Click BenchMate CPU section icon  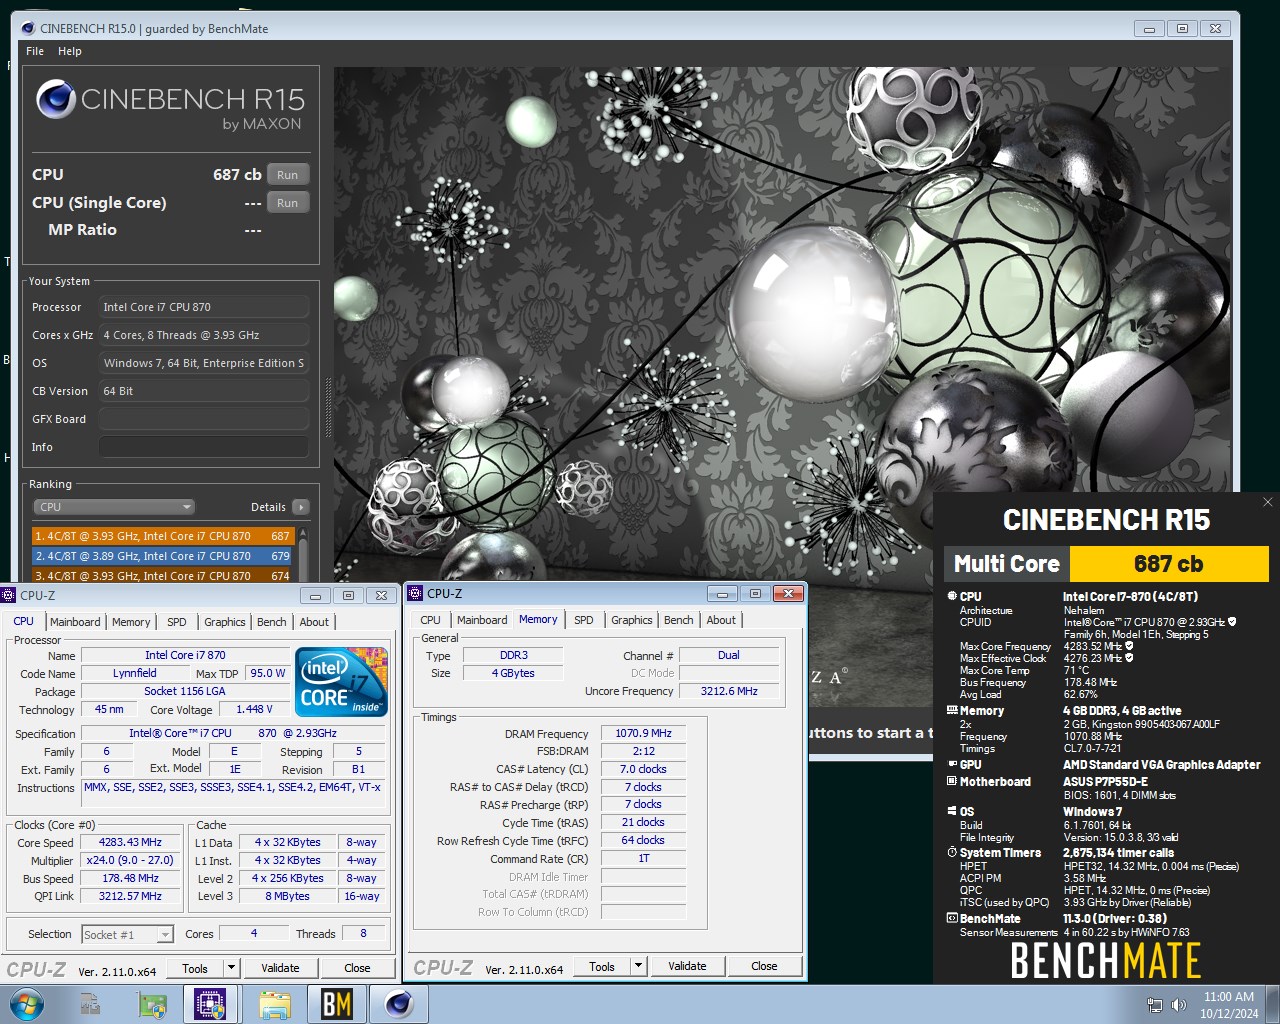point(952,596)
